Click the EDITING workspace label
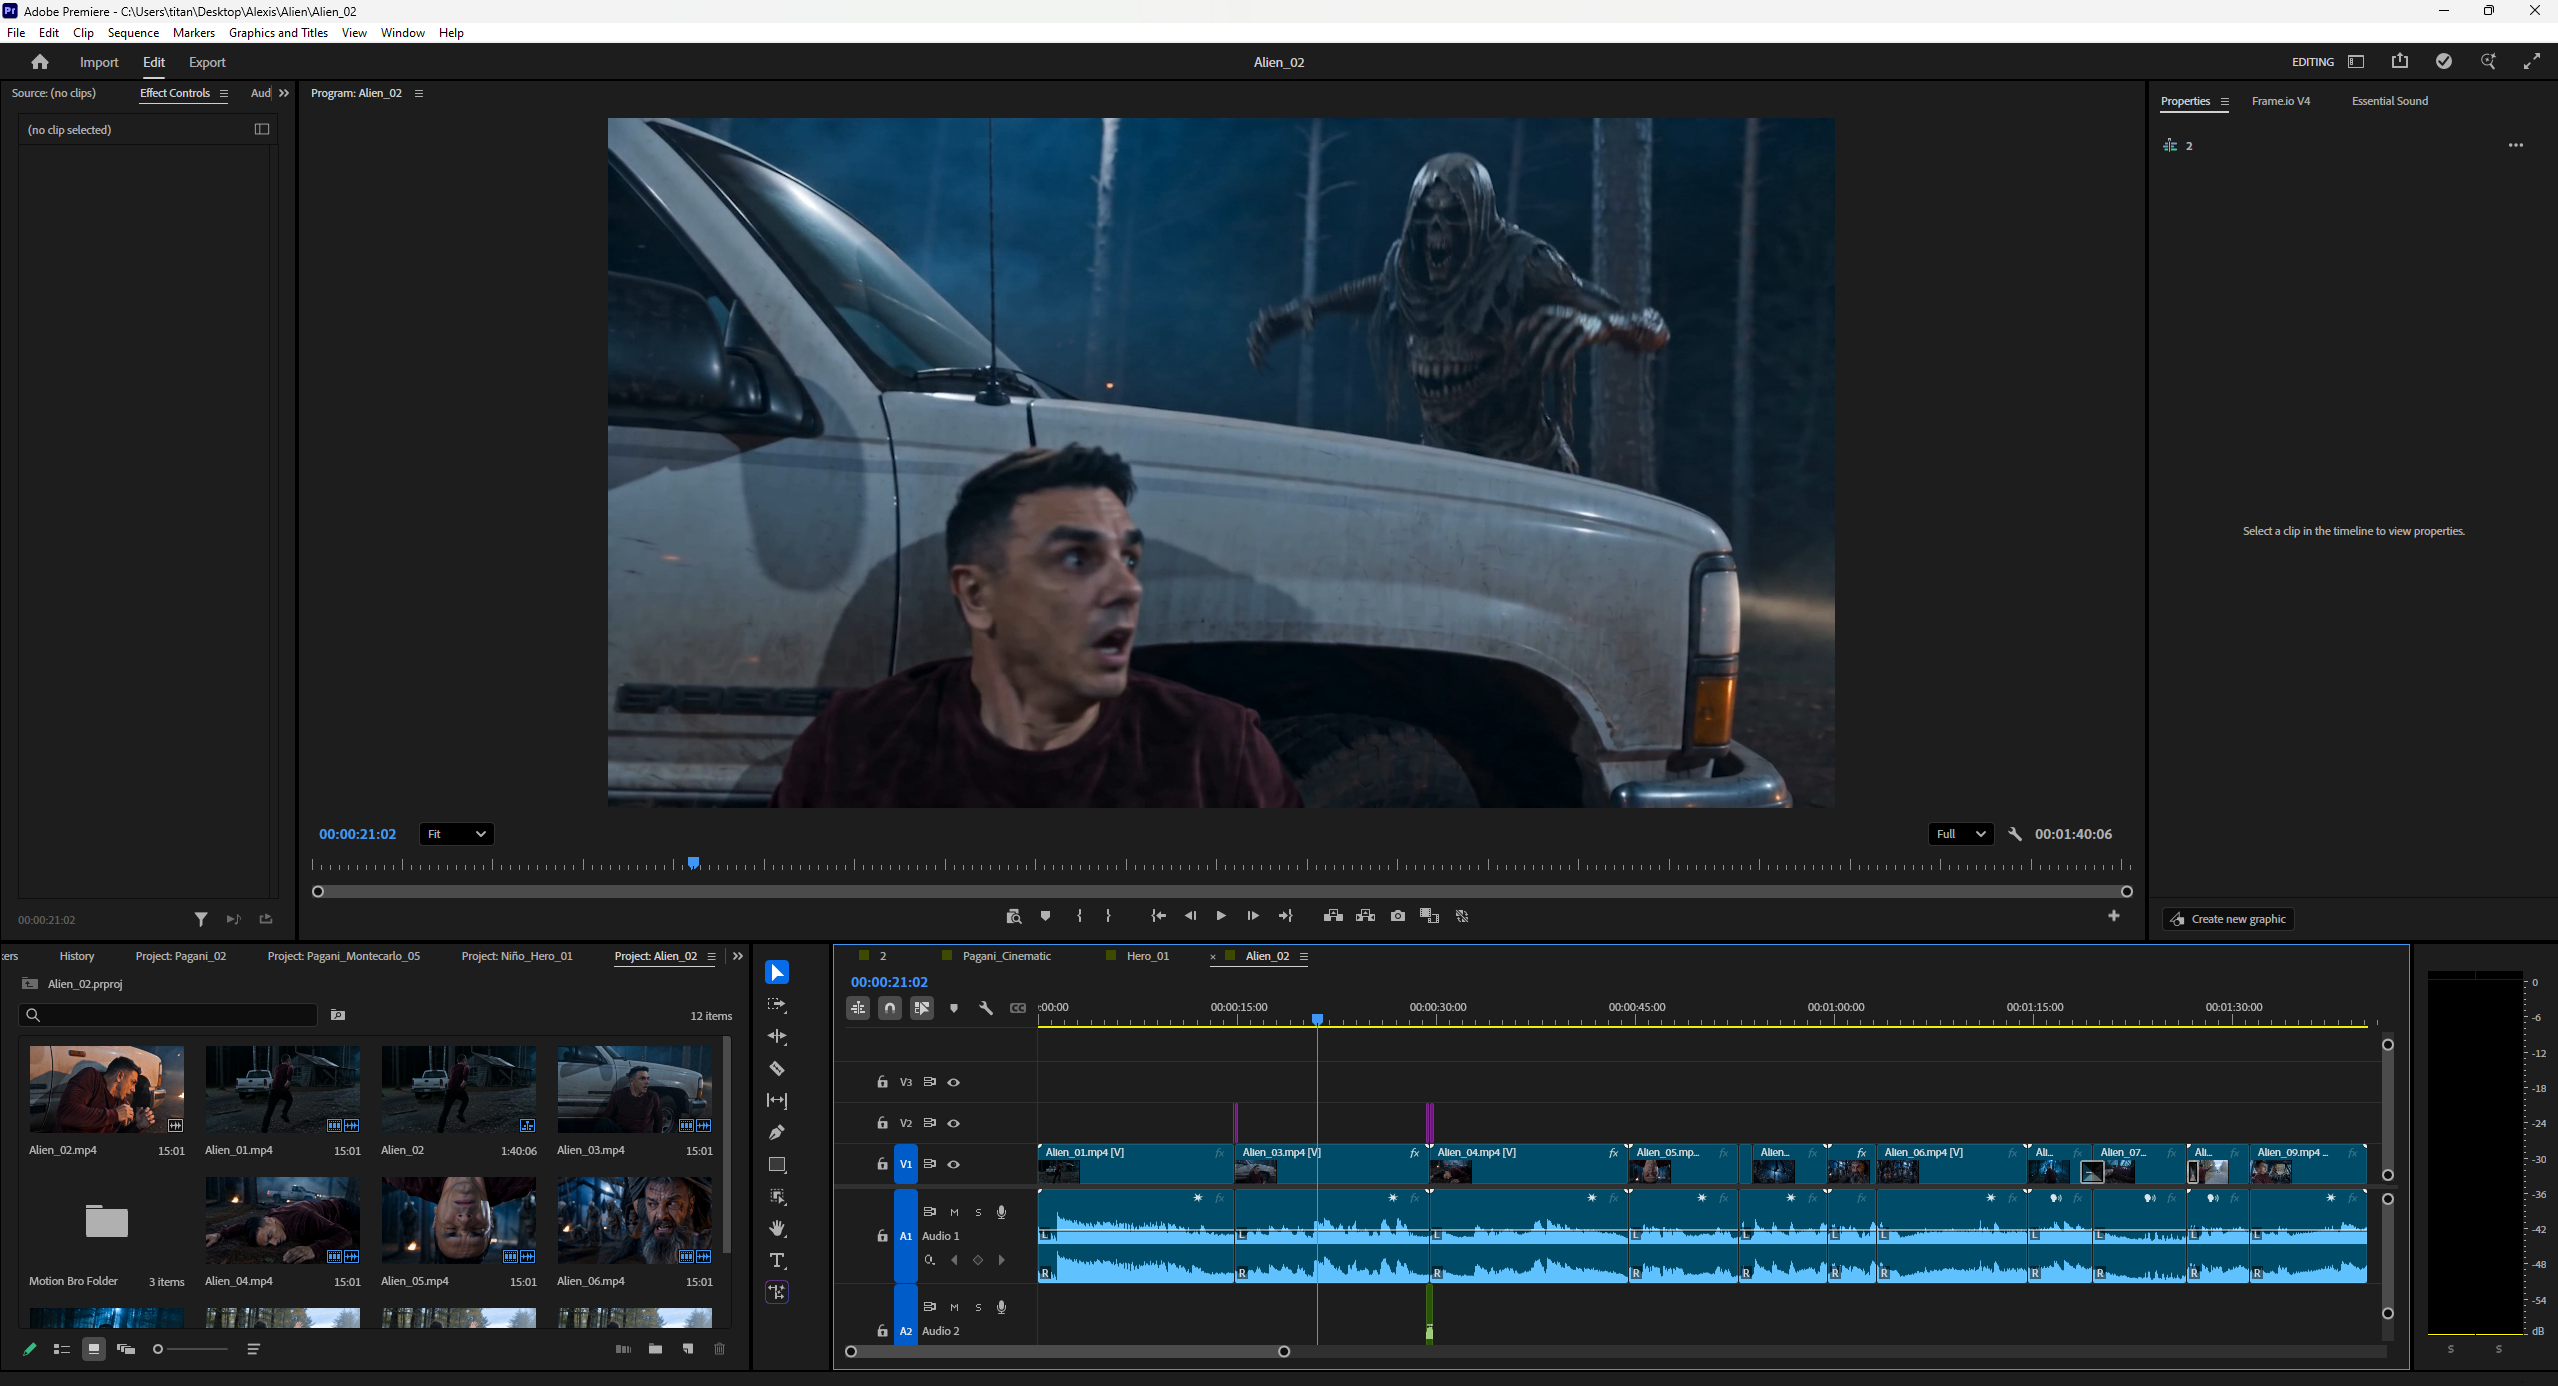Image resolution: width=2558 pixels, height=1386 pixels. 2313,62
